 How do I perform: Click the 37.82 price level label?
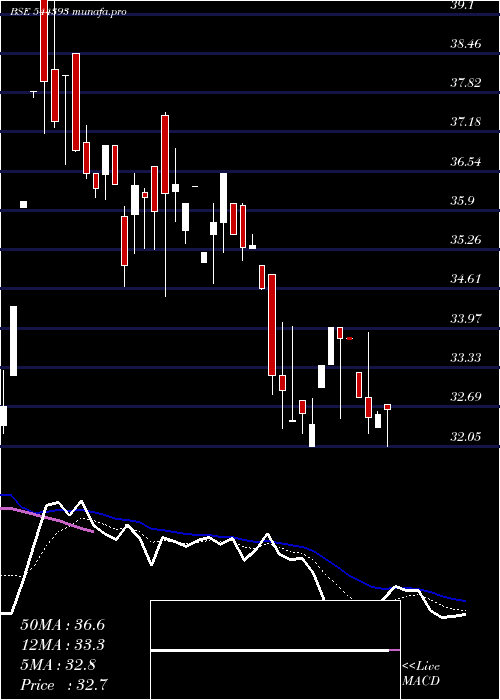(x=466, y=83)
